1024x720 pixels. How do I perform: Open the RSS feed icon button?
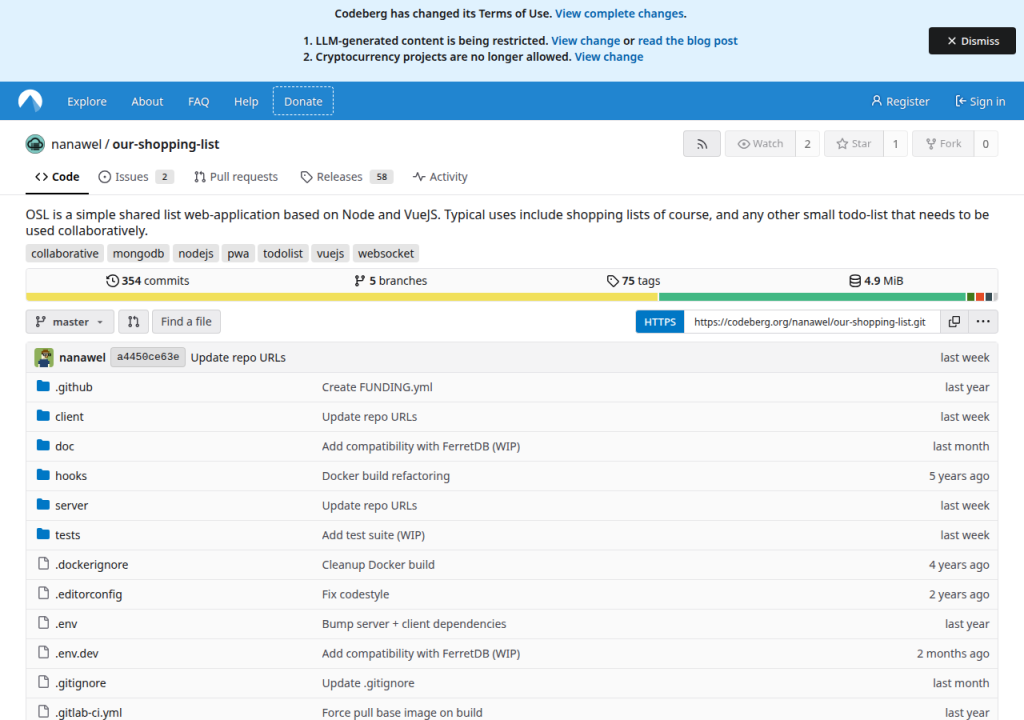coord(702,144)
